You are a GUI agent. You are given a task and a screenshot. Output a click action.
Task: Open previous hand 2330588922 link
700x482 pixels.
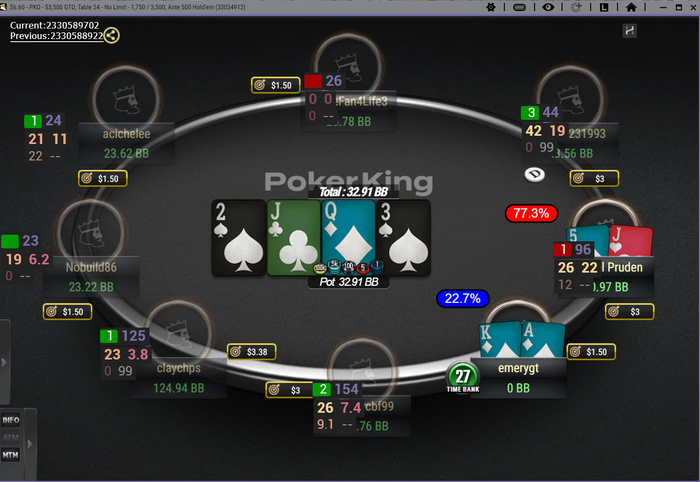57,36
